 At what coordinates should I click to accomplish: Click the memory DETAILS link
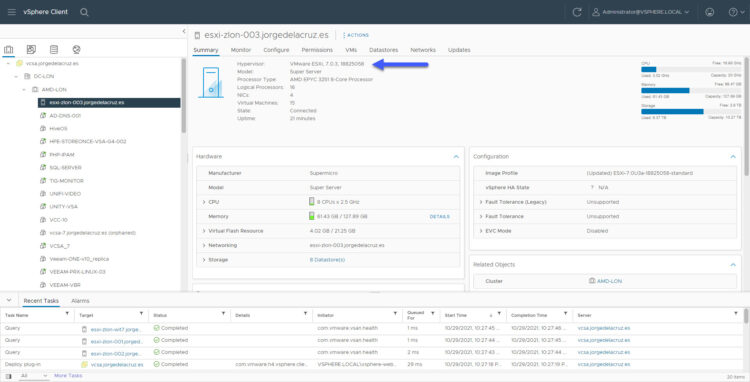pos(439,217)
